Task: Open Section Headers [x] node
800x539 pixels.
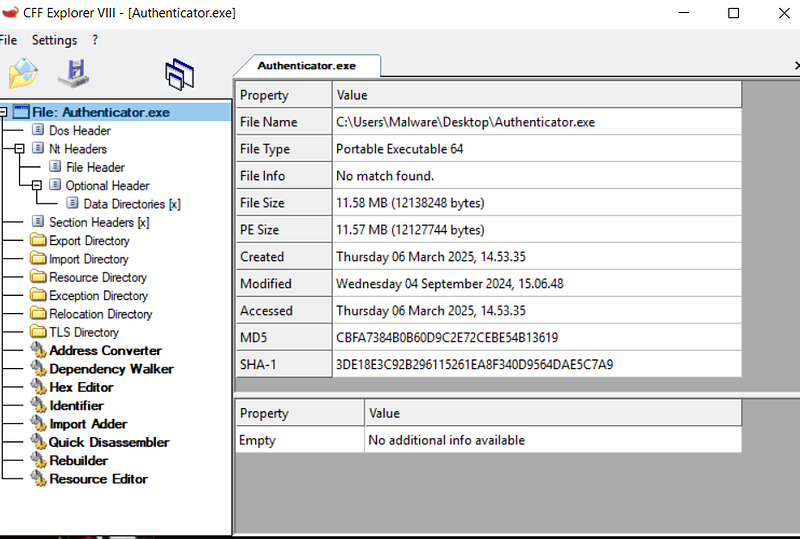Action: coord(99,223)
